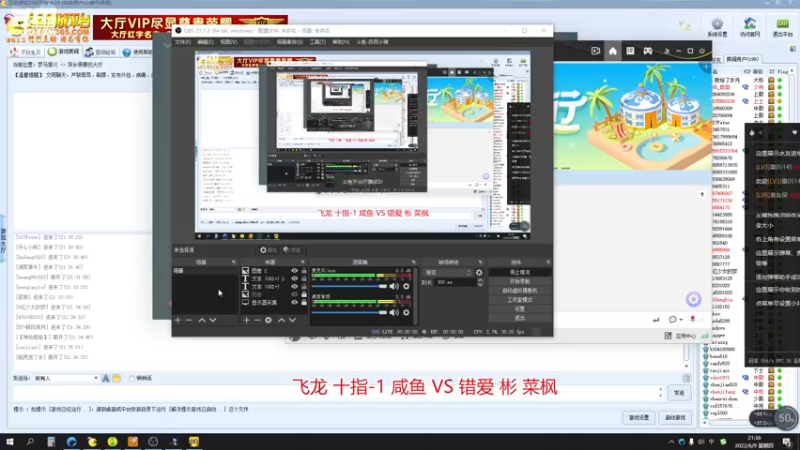Adjust the mic/Aux channel volume slider in OBS mixer
This screenshot has width=800, height=450.
click(x=349, y=286)
